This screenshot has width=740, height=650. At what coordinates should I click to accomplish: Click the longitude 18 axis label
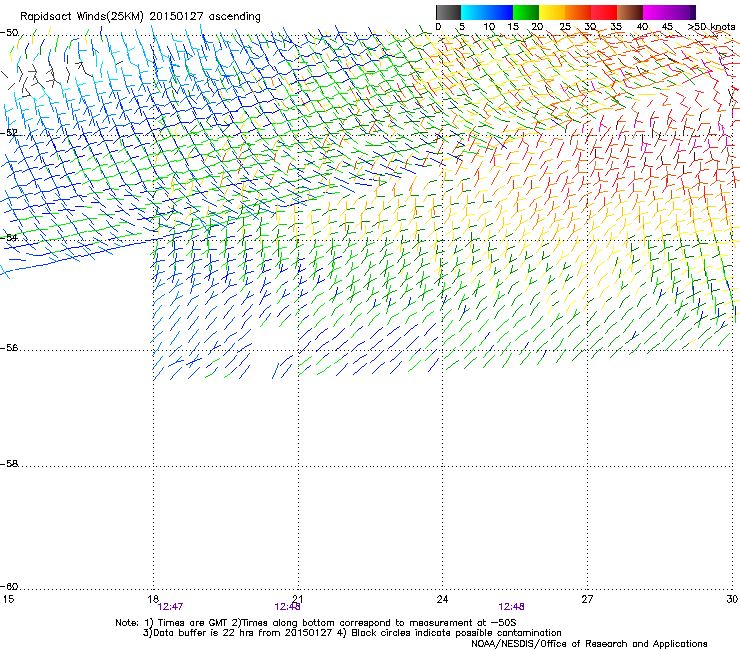(152, 599)
